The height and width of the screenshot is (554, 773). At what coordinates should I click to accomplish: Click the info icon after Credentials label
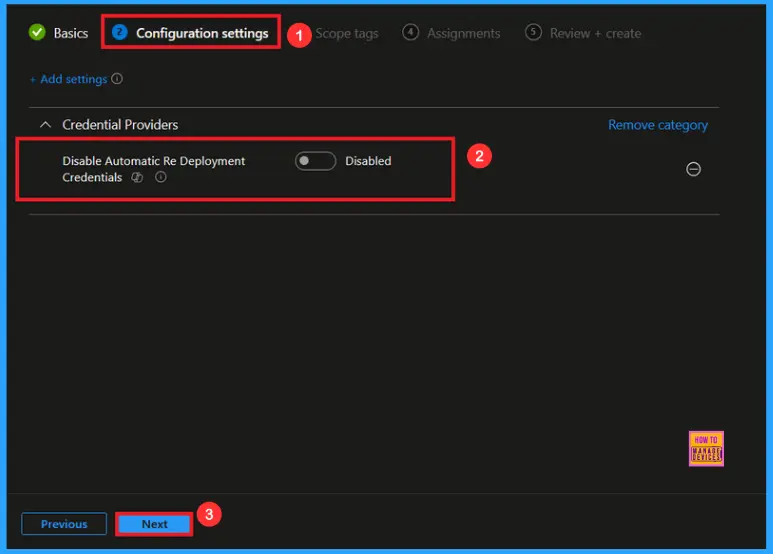[x=160, y=177]
